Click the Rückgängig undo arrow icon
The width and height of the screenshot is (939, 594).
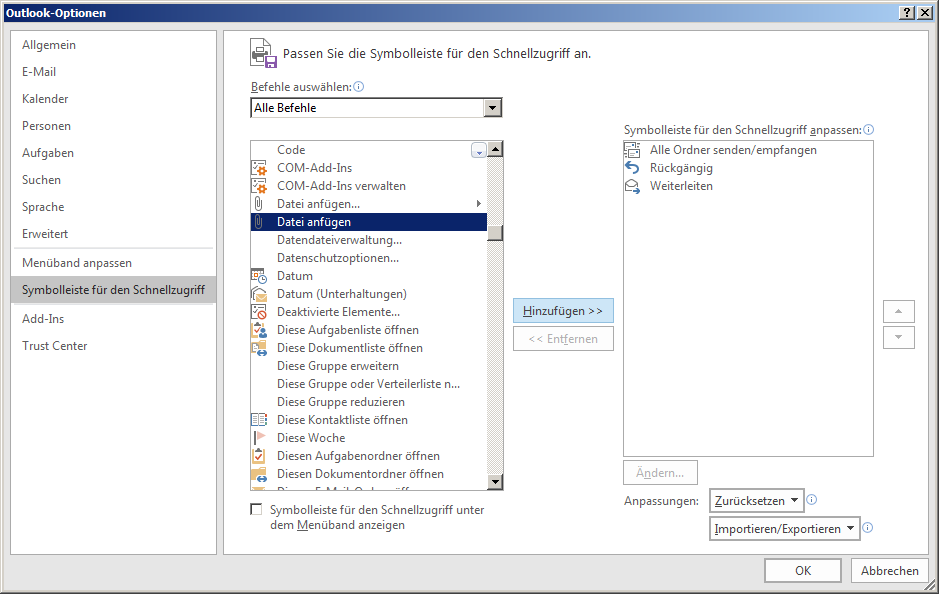[632, 168]
